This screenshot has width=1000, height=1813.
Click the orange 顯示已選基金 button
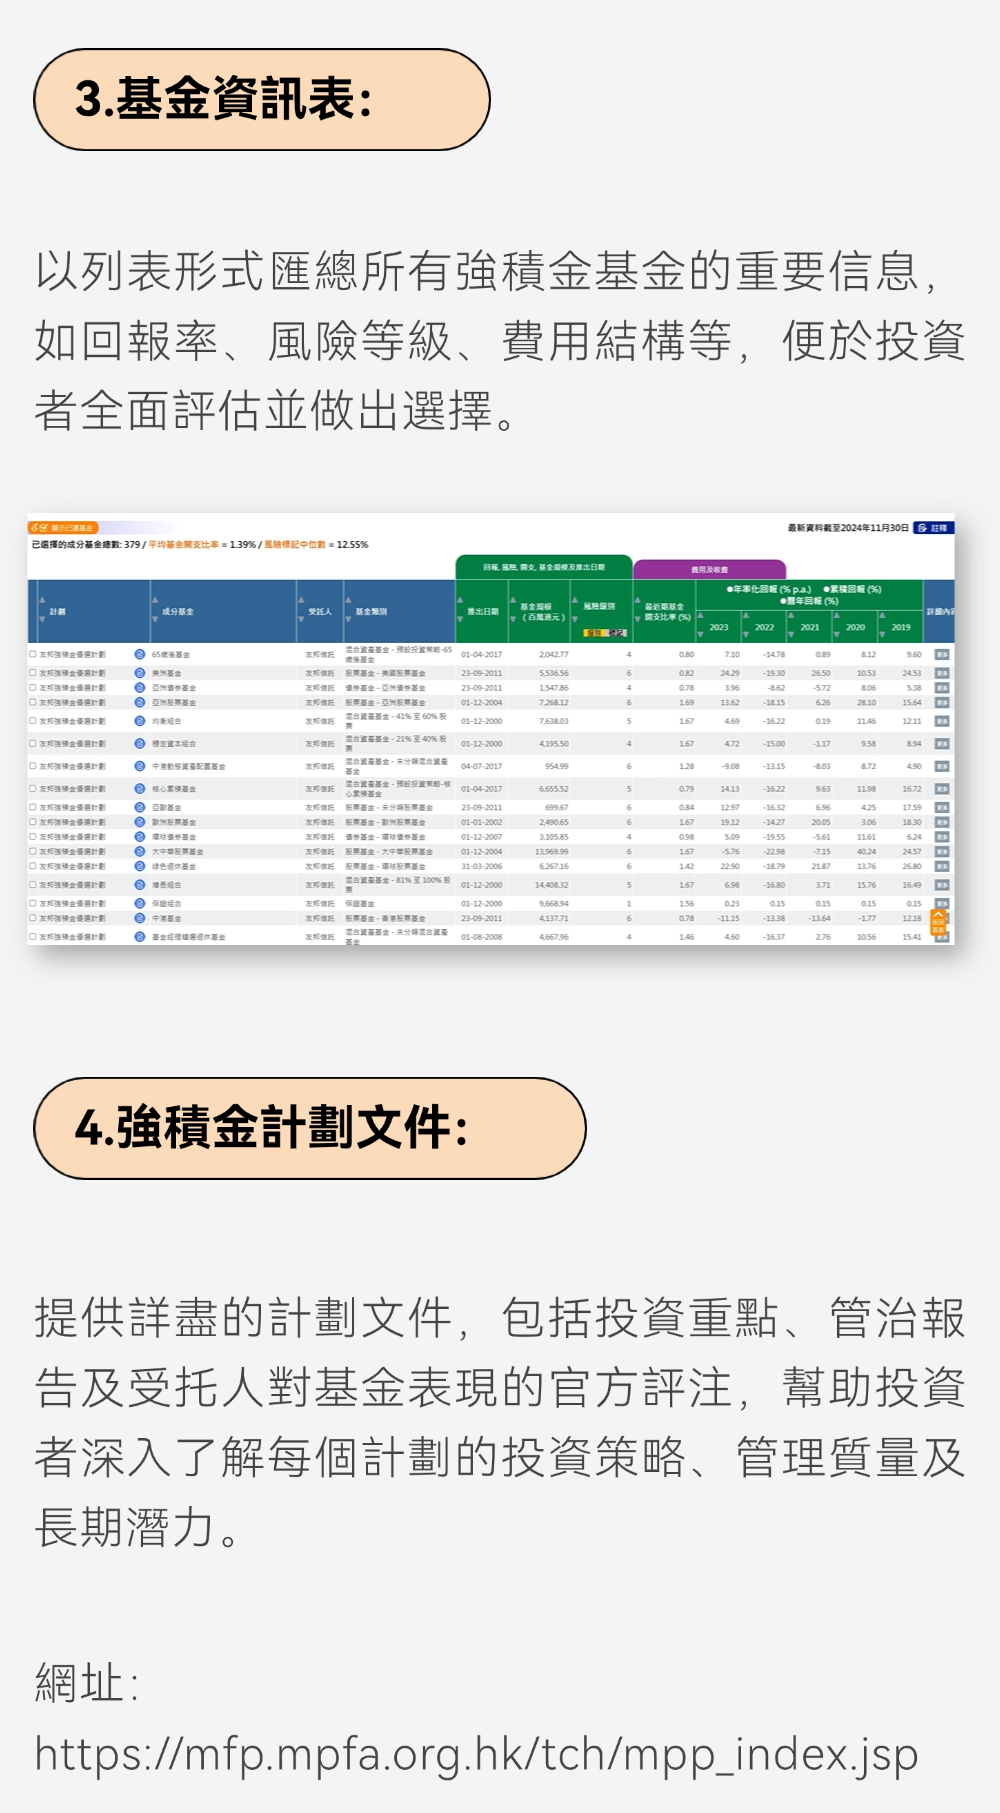(63, 528)
